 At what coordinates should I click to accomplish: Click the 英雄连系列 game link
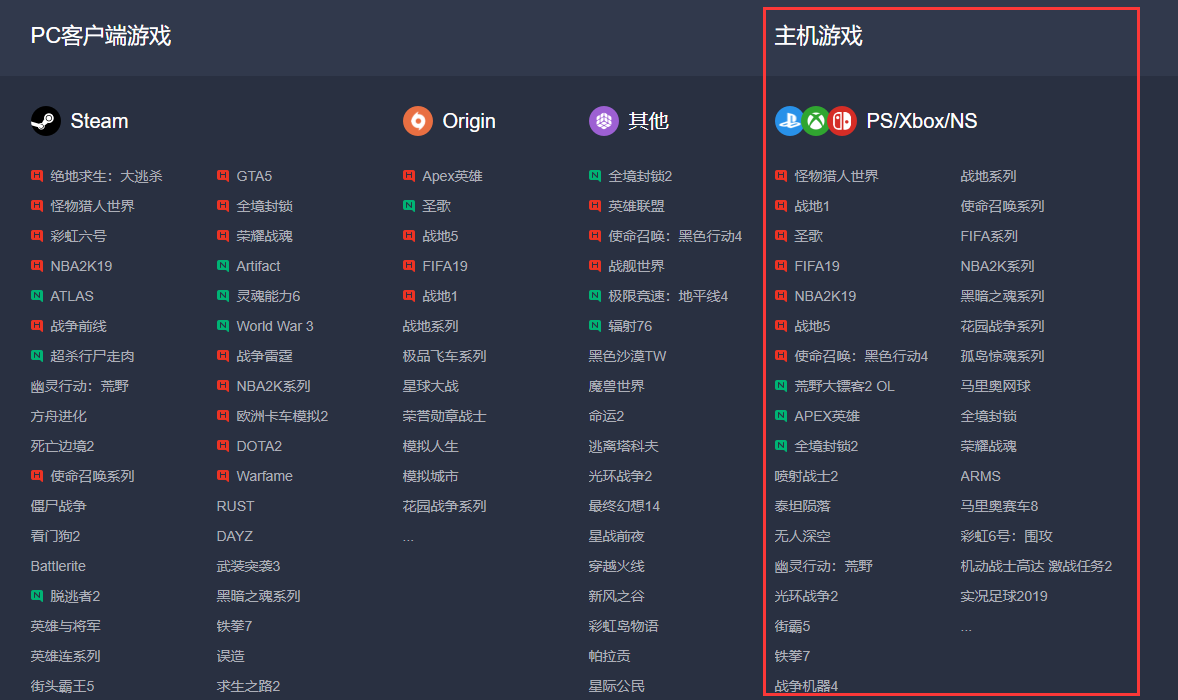(x=65, y=656)
